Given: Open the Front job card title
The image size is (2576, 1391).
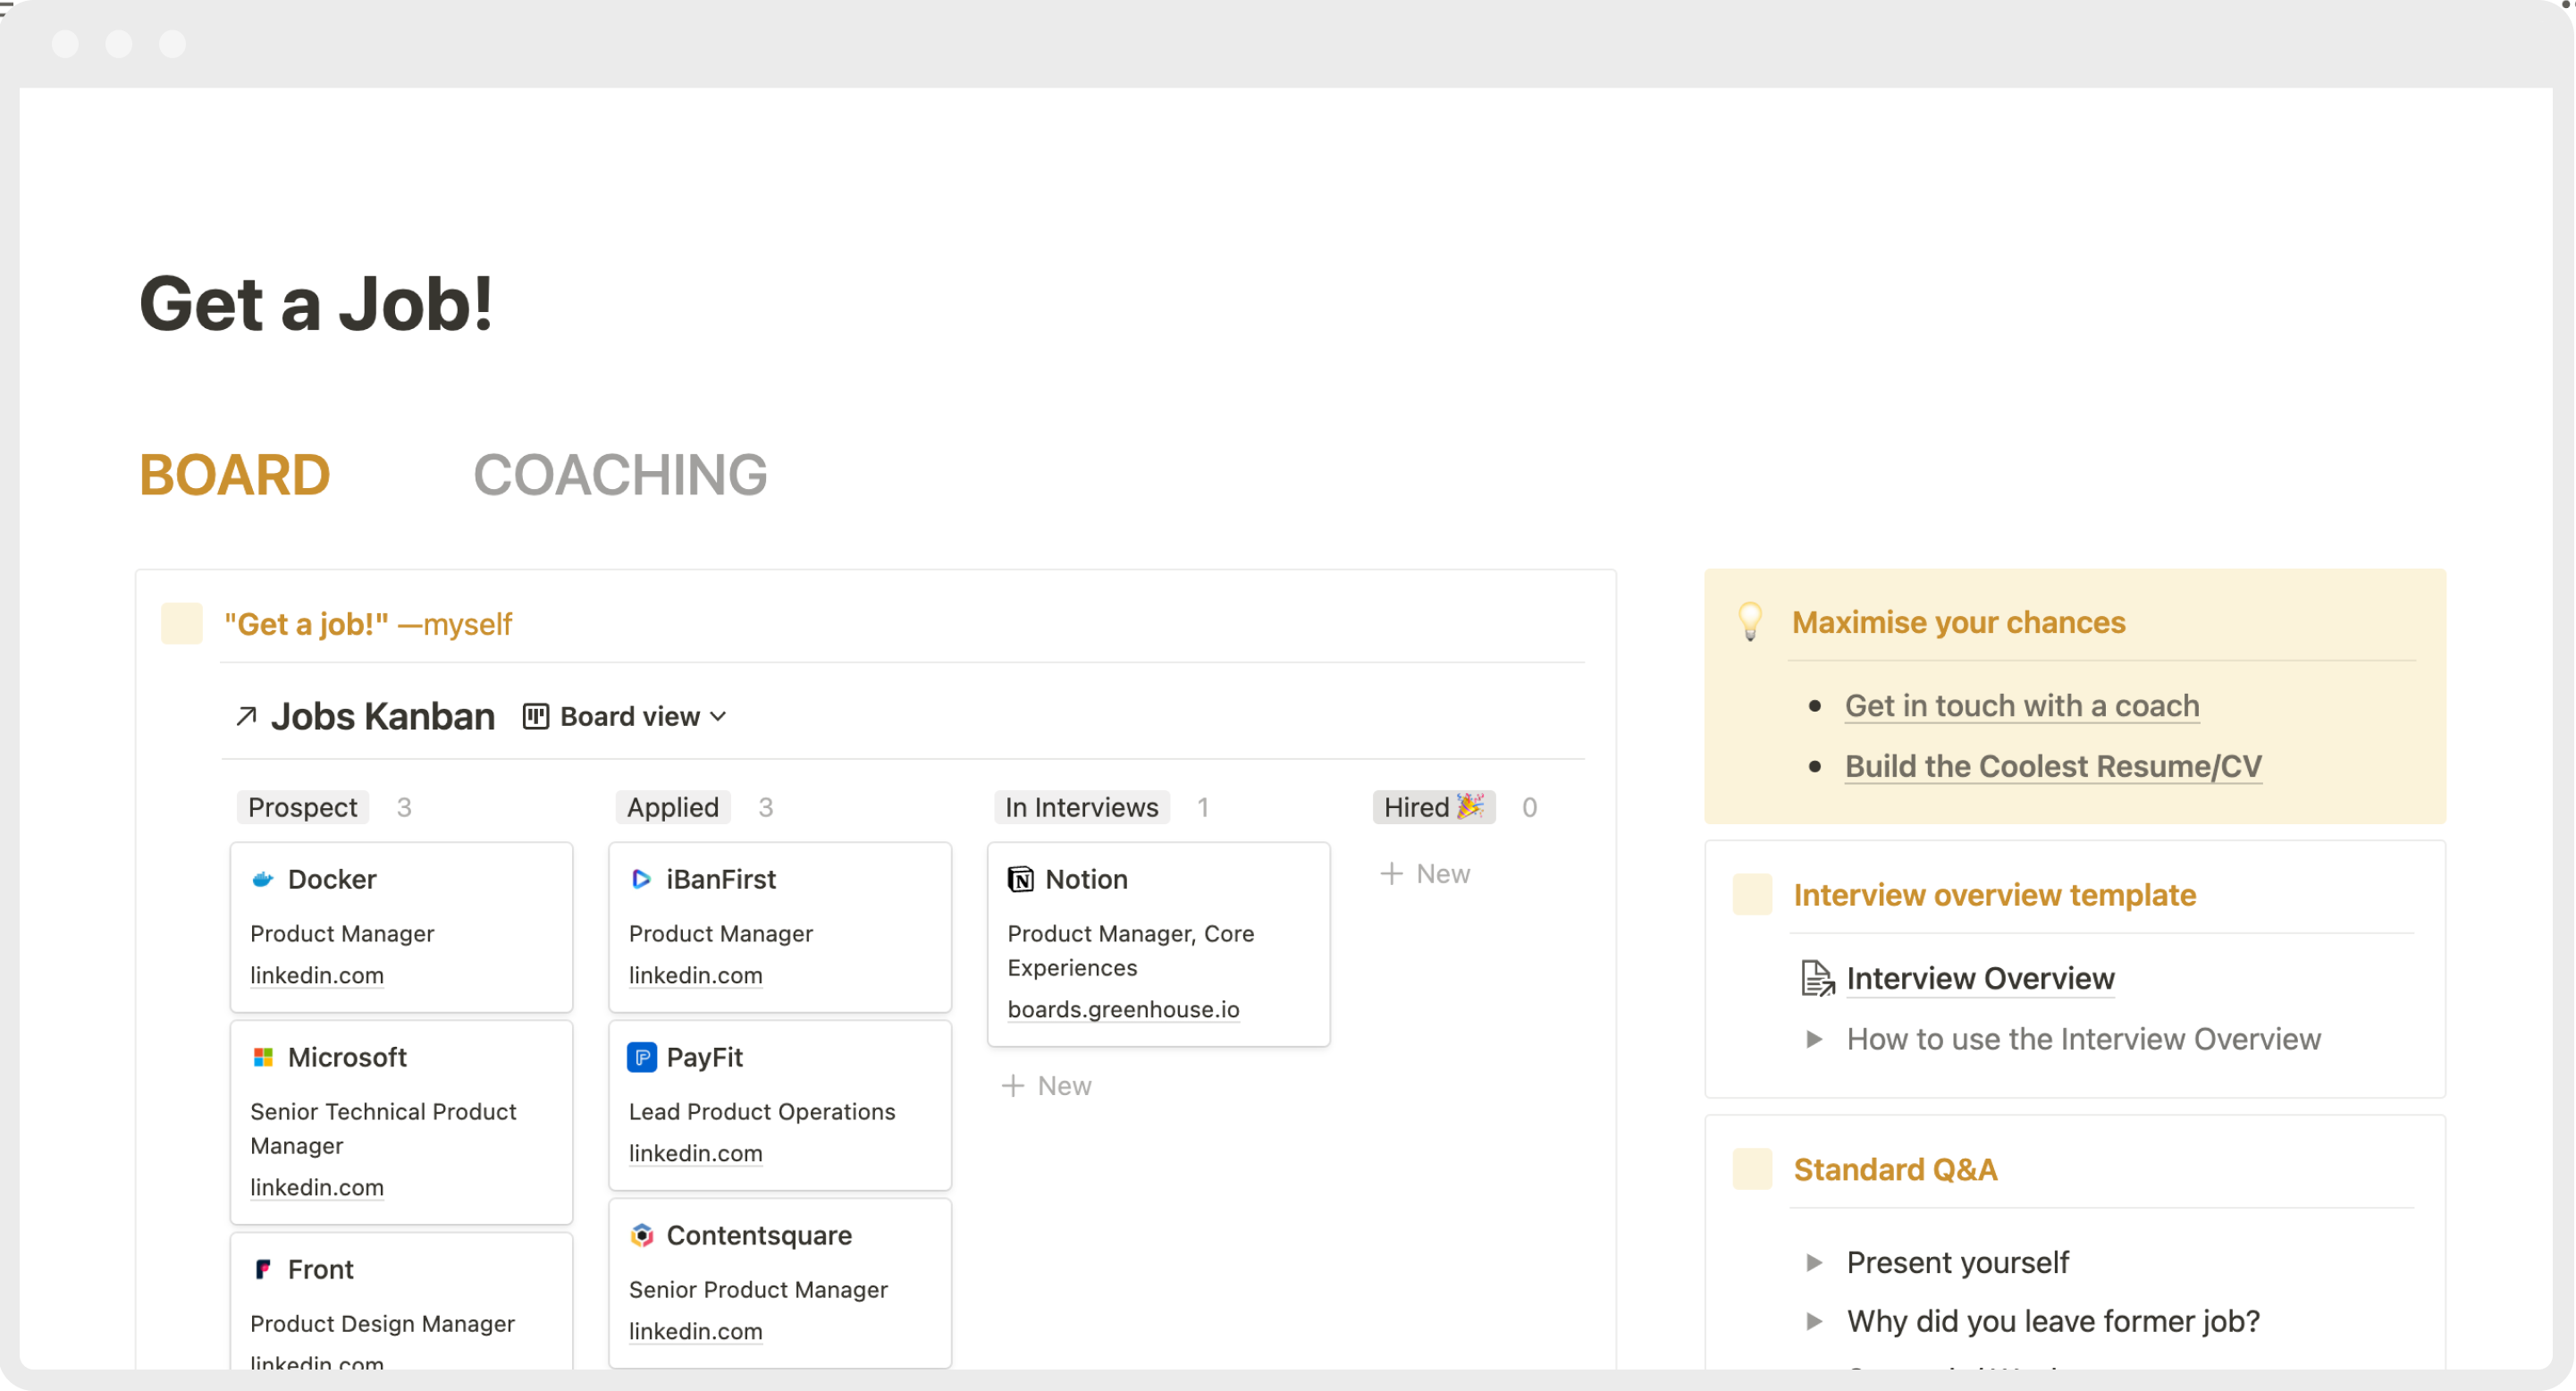Looking at the screenshot, I should click(320, 1269).
